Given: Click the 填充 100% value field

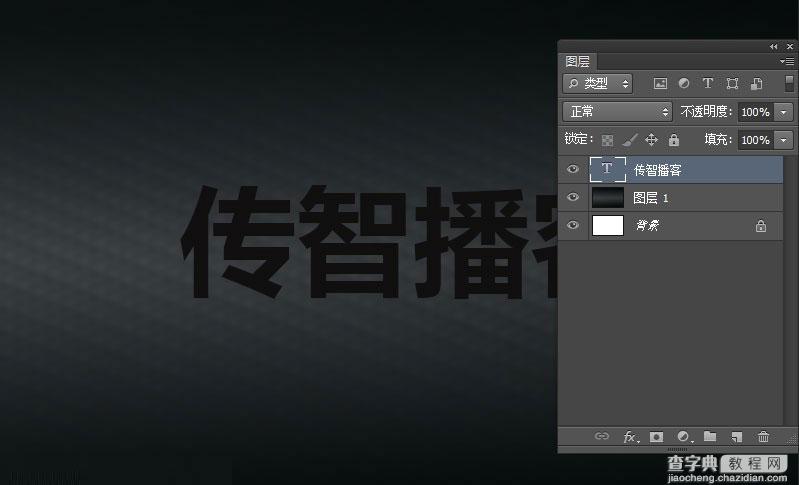Looking at the screenshot, I should click(756, 140).
